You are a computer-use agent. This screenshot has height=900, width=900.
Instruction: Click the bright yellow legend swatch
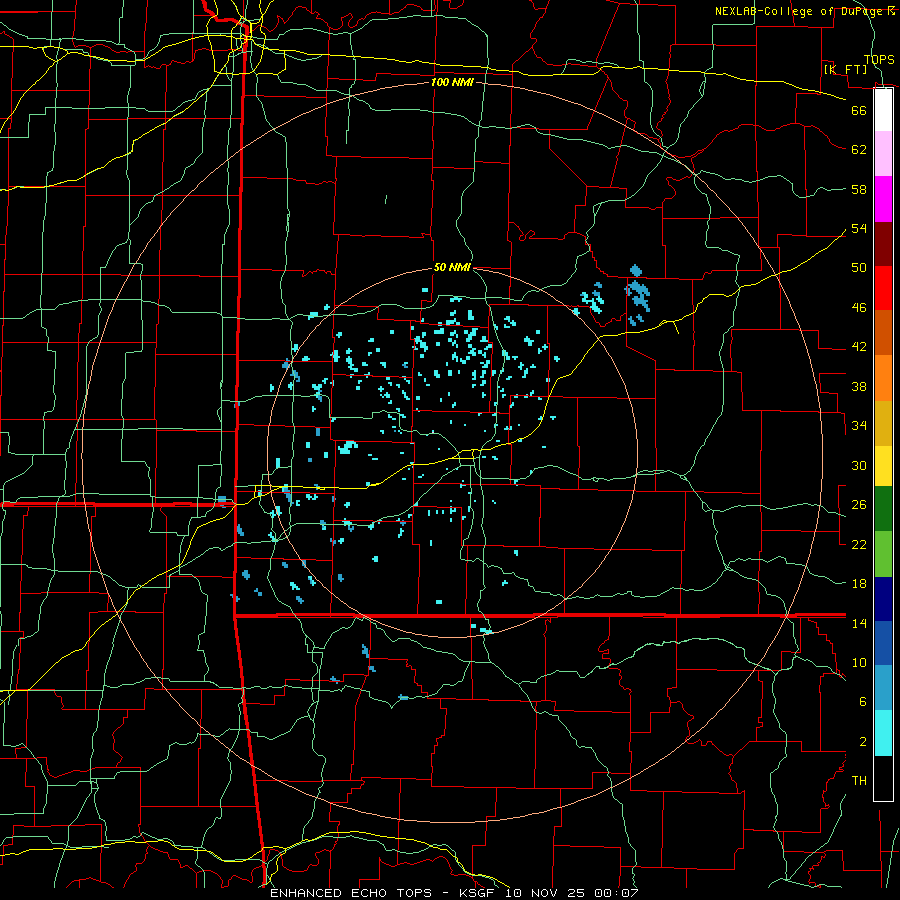(x=883, y=466)
